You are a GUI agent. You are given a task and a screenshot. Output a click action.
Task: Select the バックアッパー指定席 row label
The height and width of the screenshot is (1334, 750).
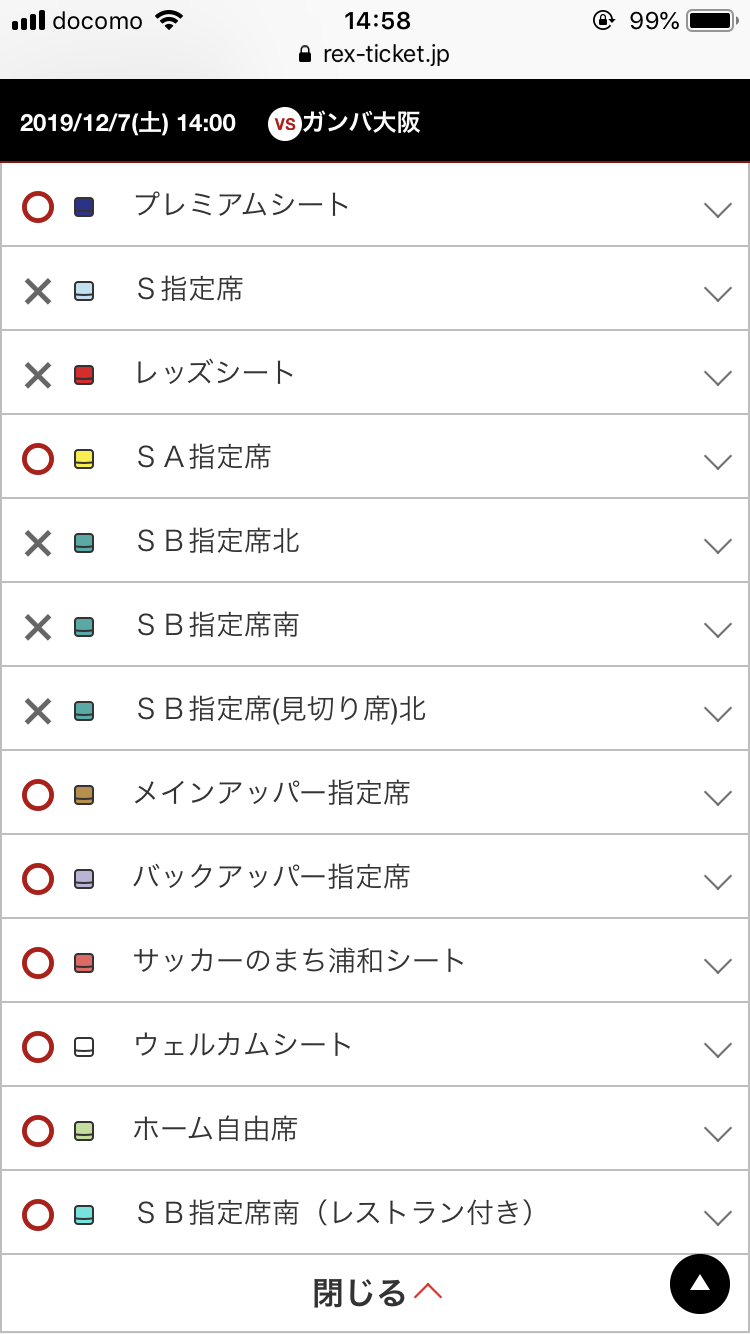[x=272, y=877]
